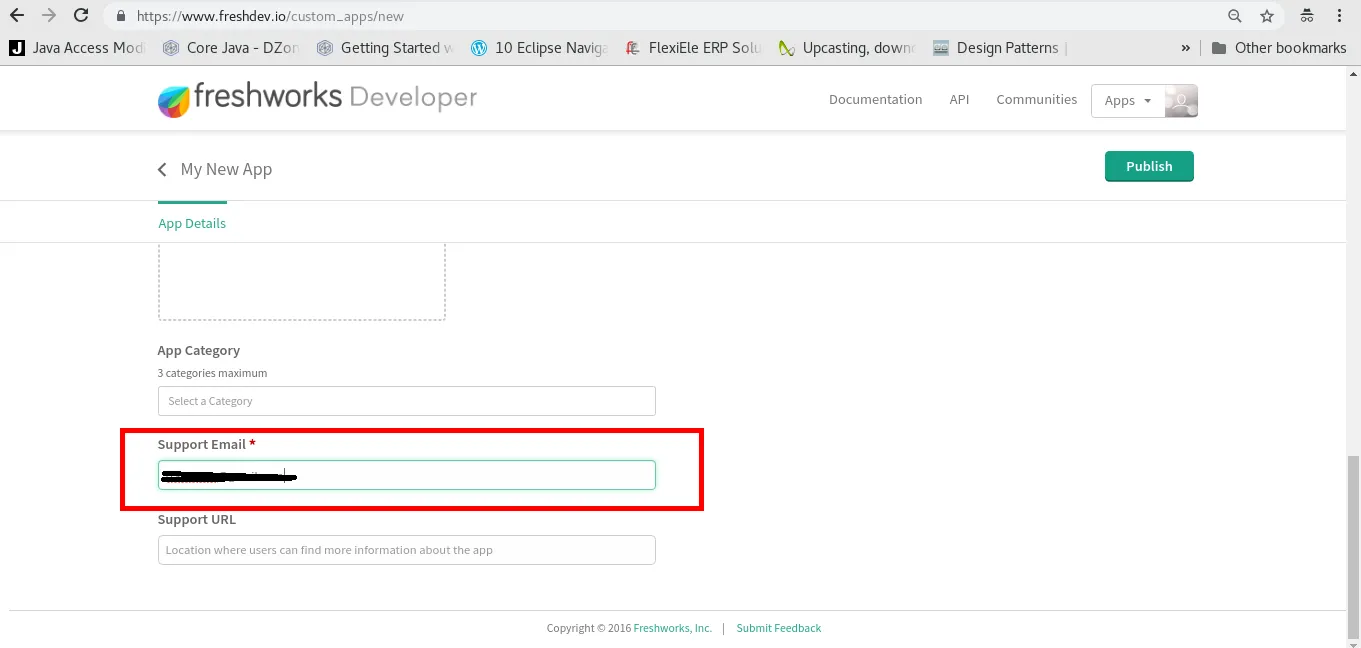Screen dimensions: 1361x648
Task: Click the user avatar in the header
Action: pyautogui.click(x=1181, y=100)
